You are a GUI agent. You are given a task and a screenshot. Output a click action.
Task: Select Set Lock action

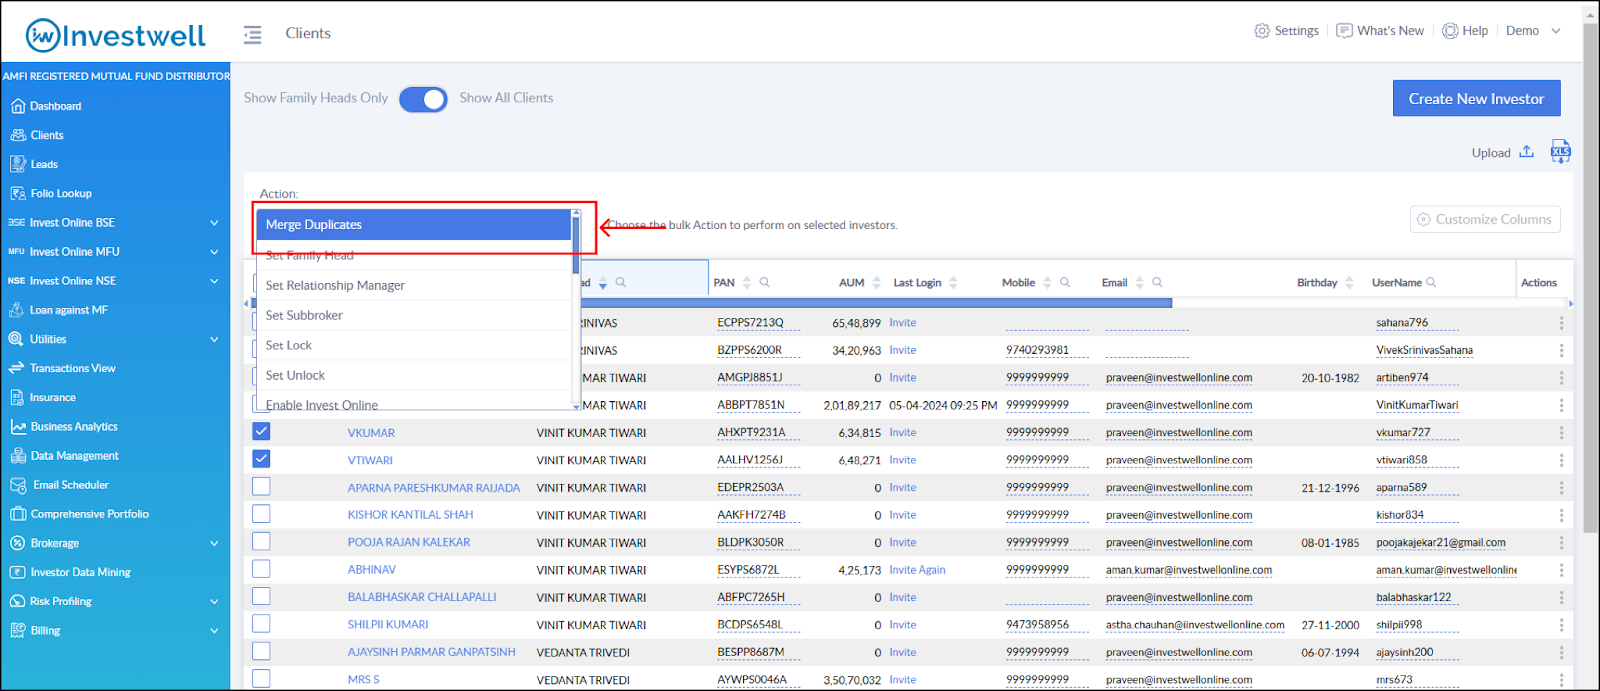point(414,345)
